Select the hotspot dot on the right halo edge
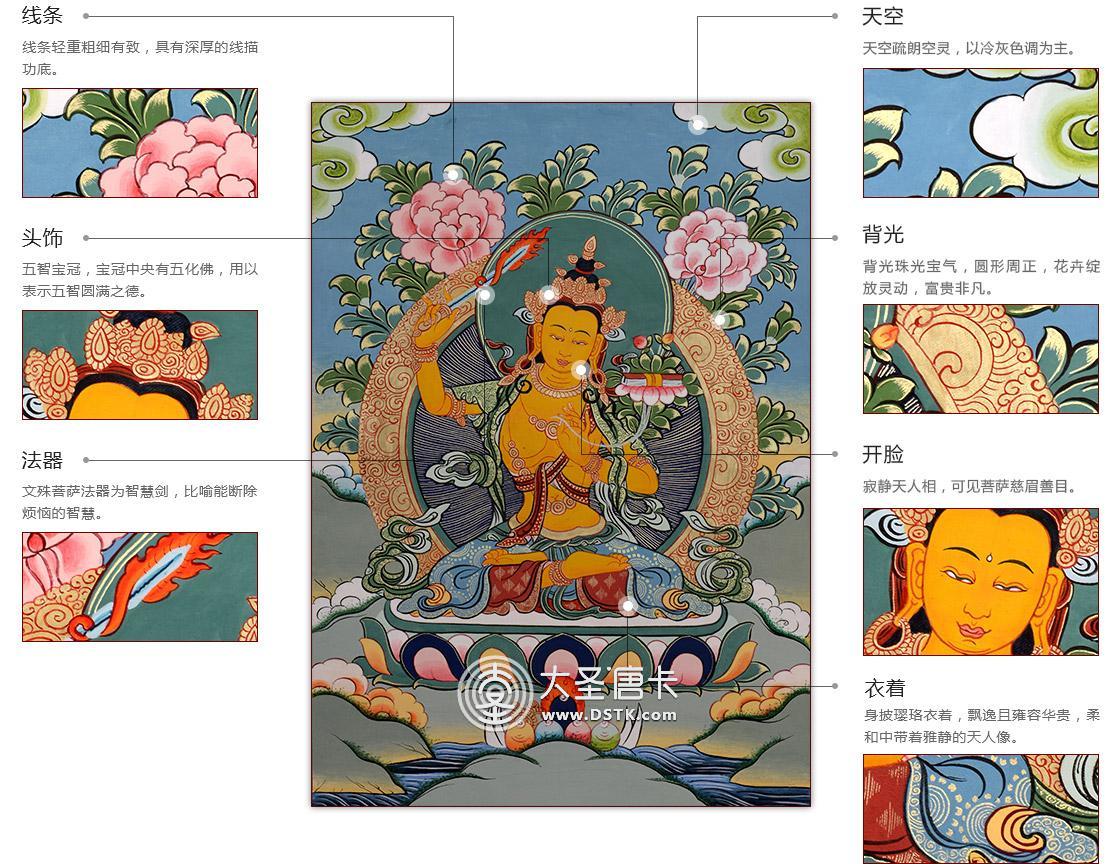1120x864 pixels. [x=720, y=319]
